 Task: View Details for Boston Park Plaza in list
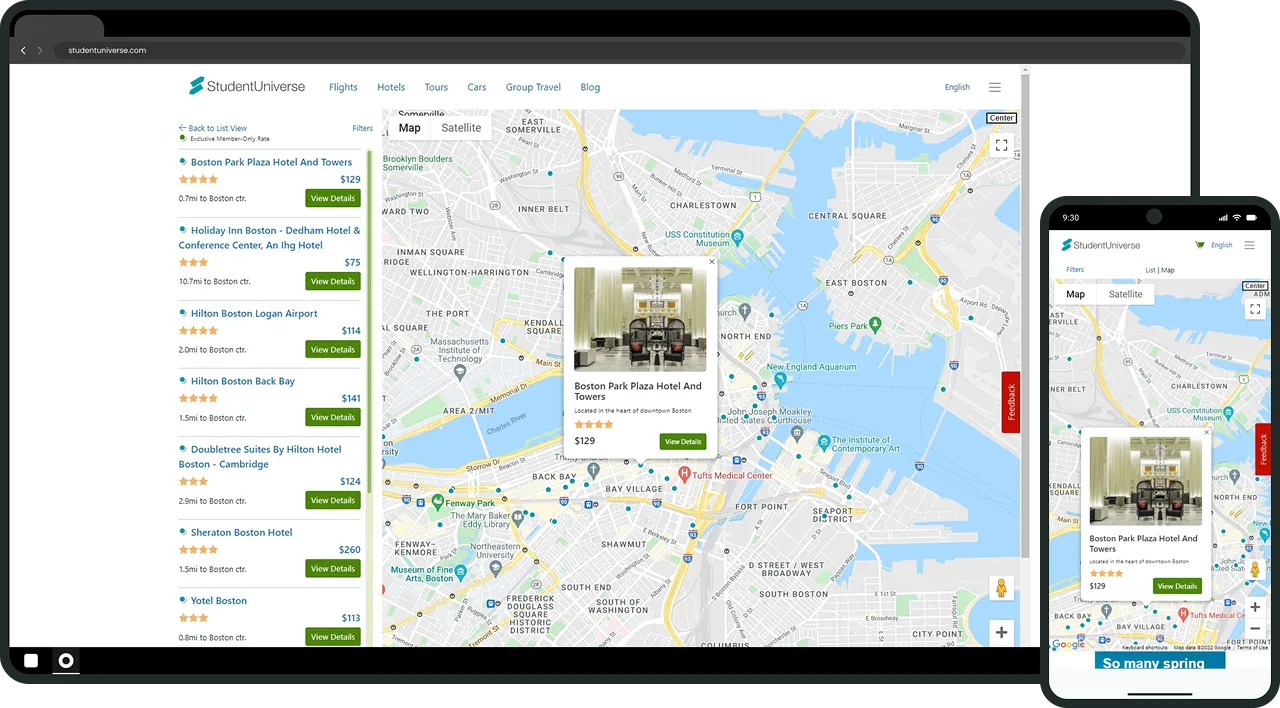pyautogui.click(x=333, y=198)
